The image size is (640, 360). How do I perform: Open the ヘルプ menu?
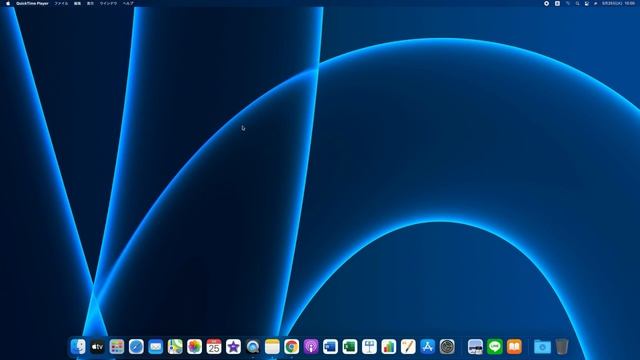tap(128, 3)
